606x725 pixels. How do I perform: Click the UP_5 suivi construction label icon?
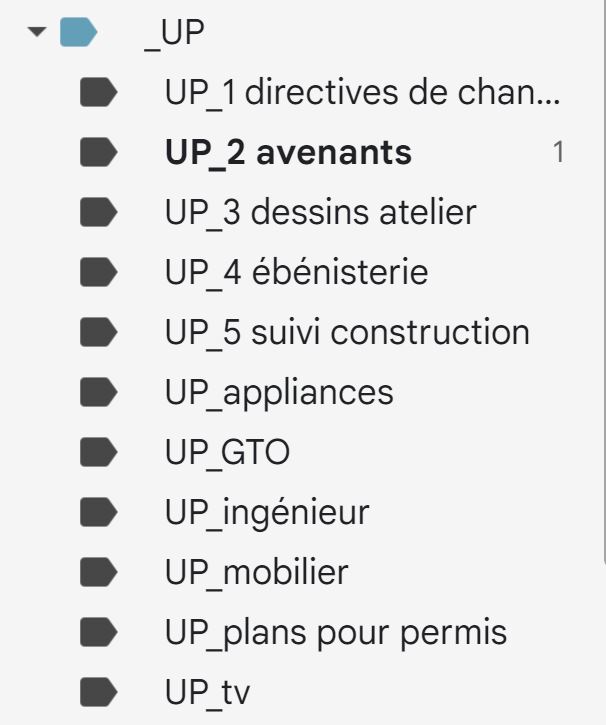pos(98,332)
